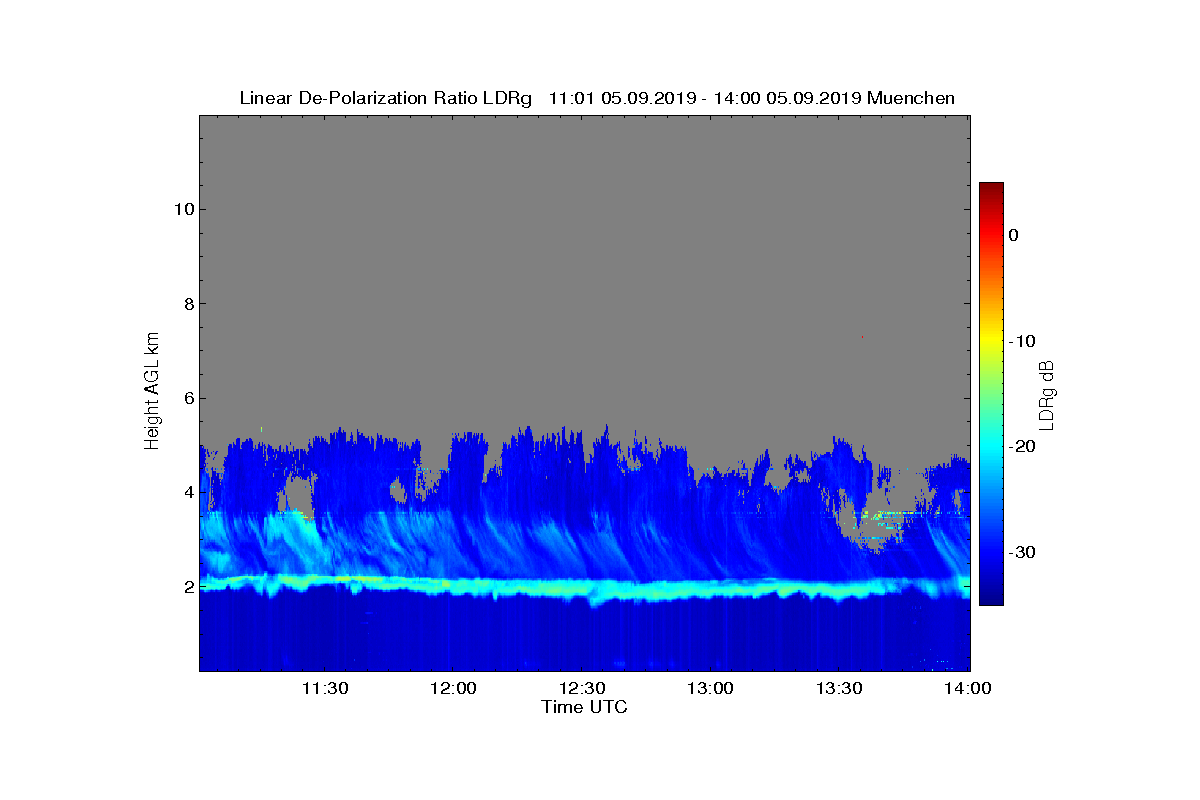Click the plot title 'Linear De-Polarization Ratio LDRg'
The image size is (1200, 800).
[386, 98]
